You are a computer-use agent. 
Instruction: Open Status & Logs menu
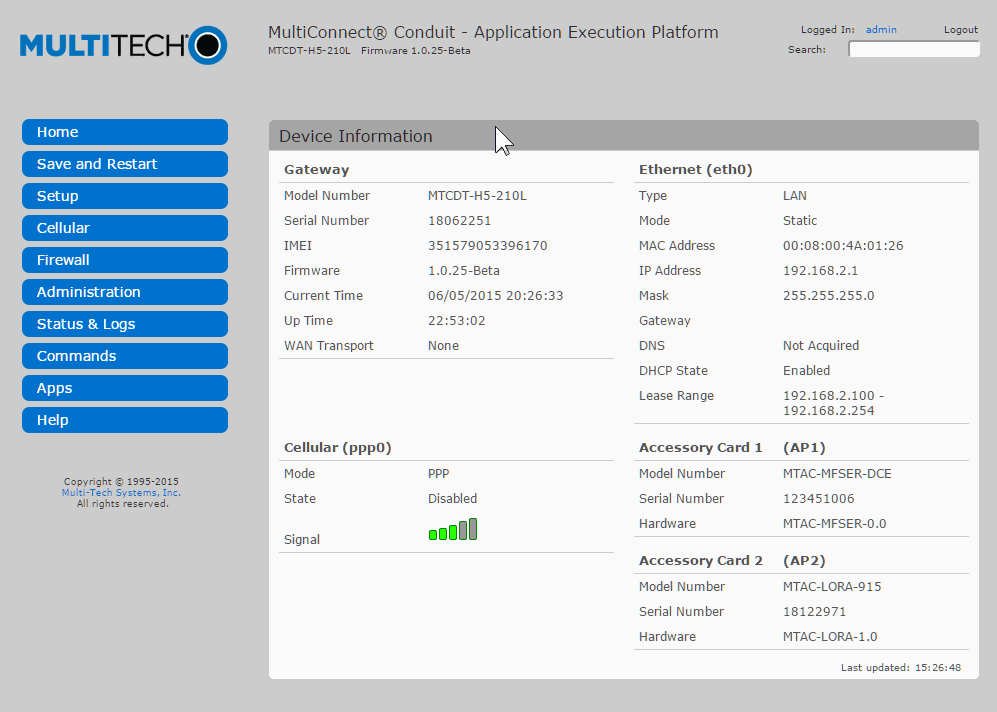(x=125, y=324)
